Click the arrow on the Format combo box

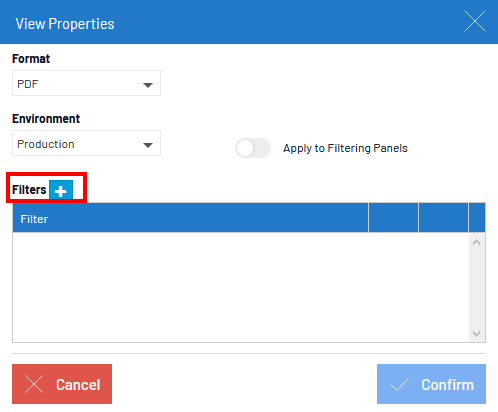click(148, 85)
